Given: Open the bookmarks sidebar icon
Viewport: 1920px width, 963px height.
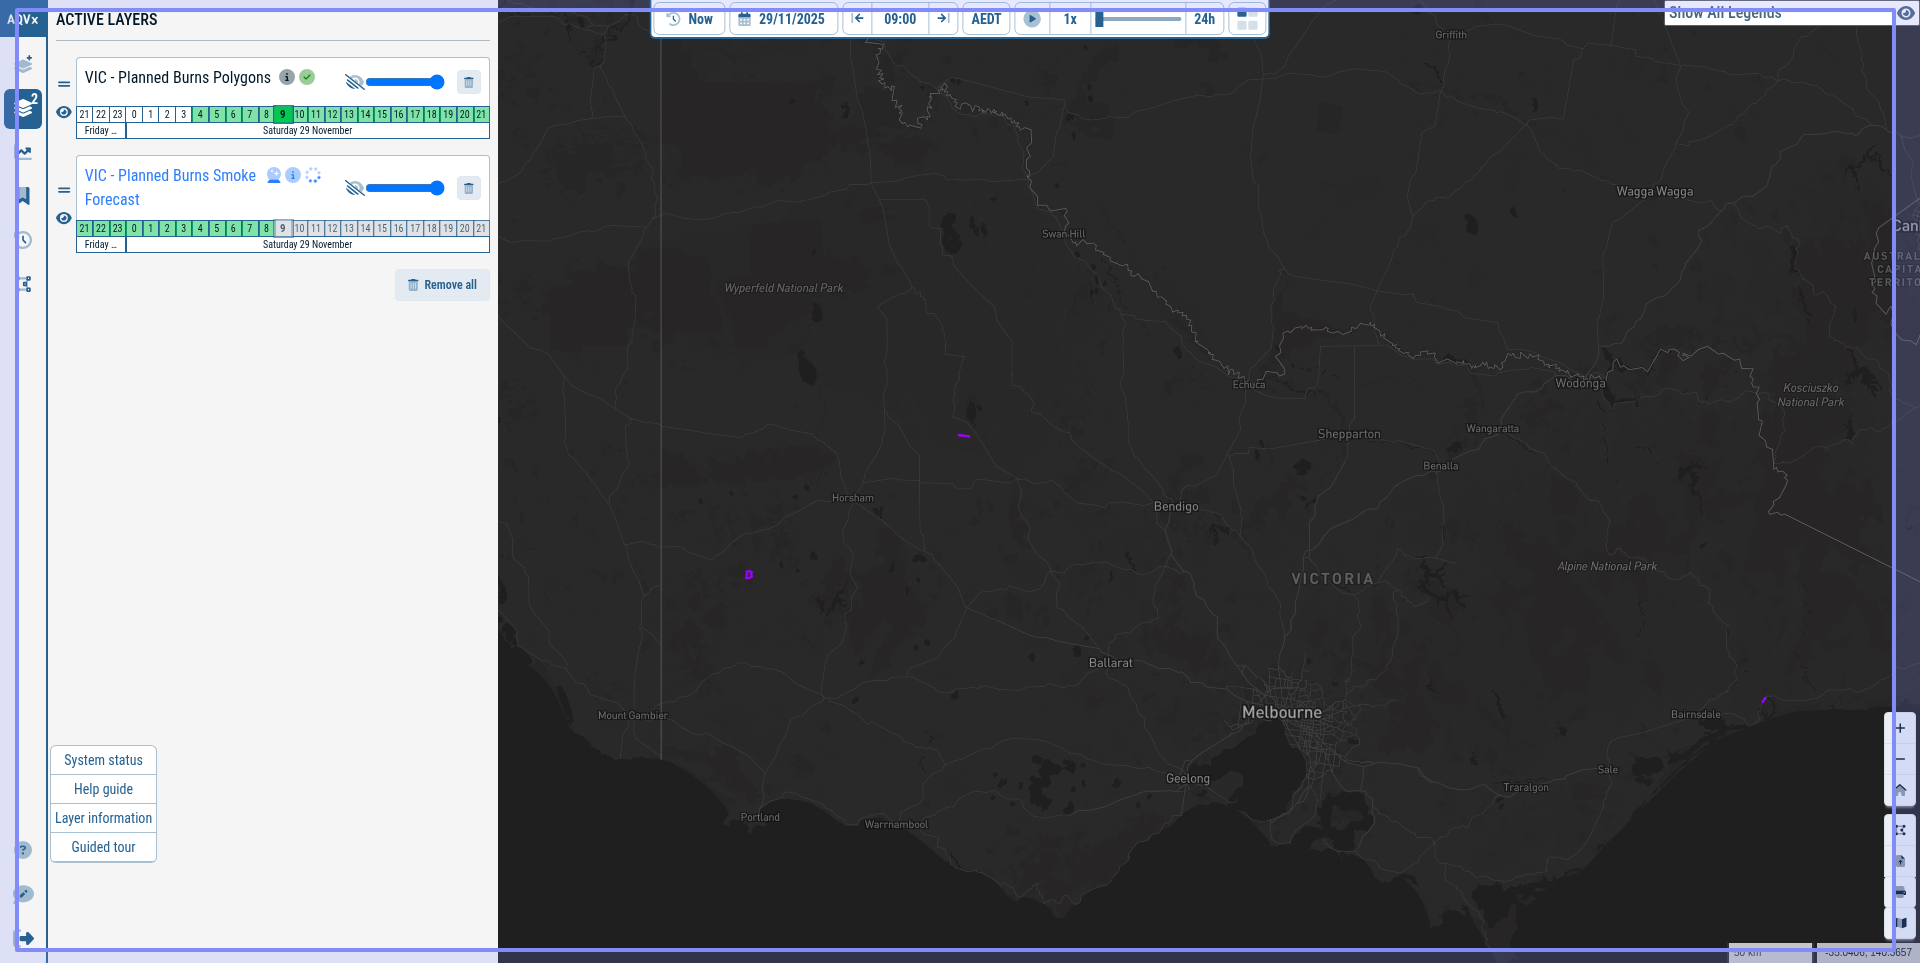Looking at the screenshot, I should tap(24, 196).
